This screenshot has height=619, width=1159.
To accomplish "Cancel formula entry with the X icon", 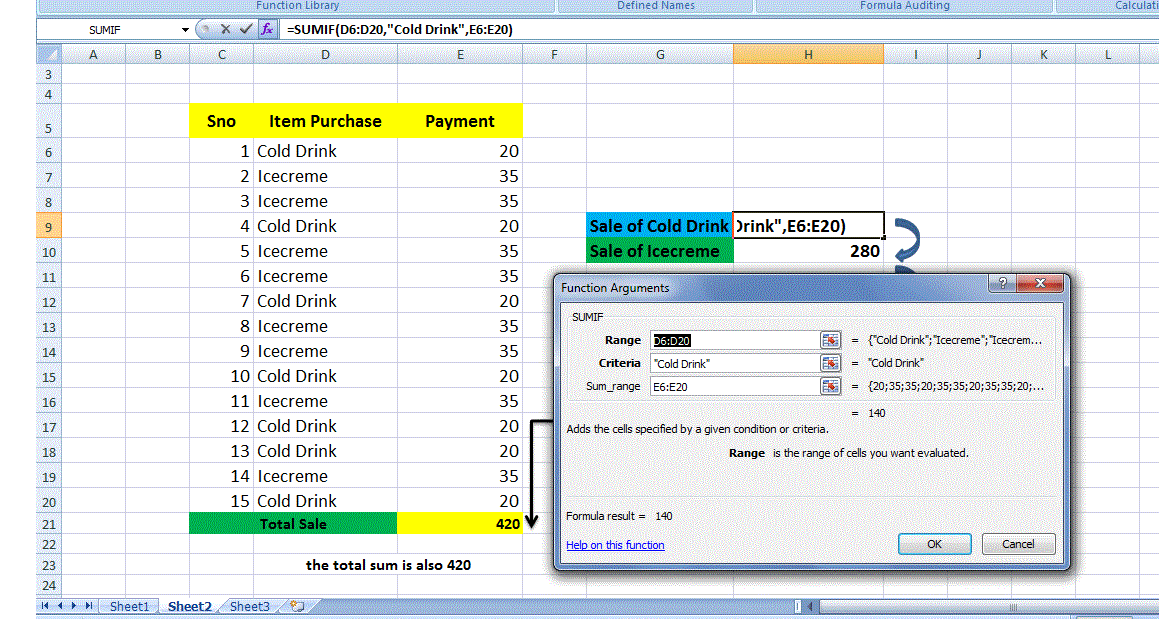I will 226,29.
